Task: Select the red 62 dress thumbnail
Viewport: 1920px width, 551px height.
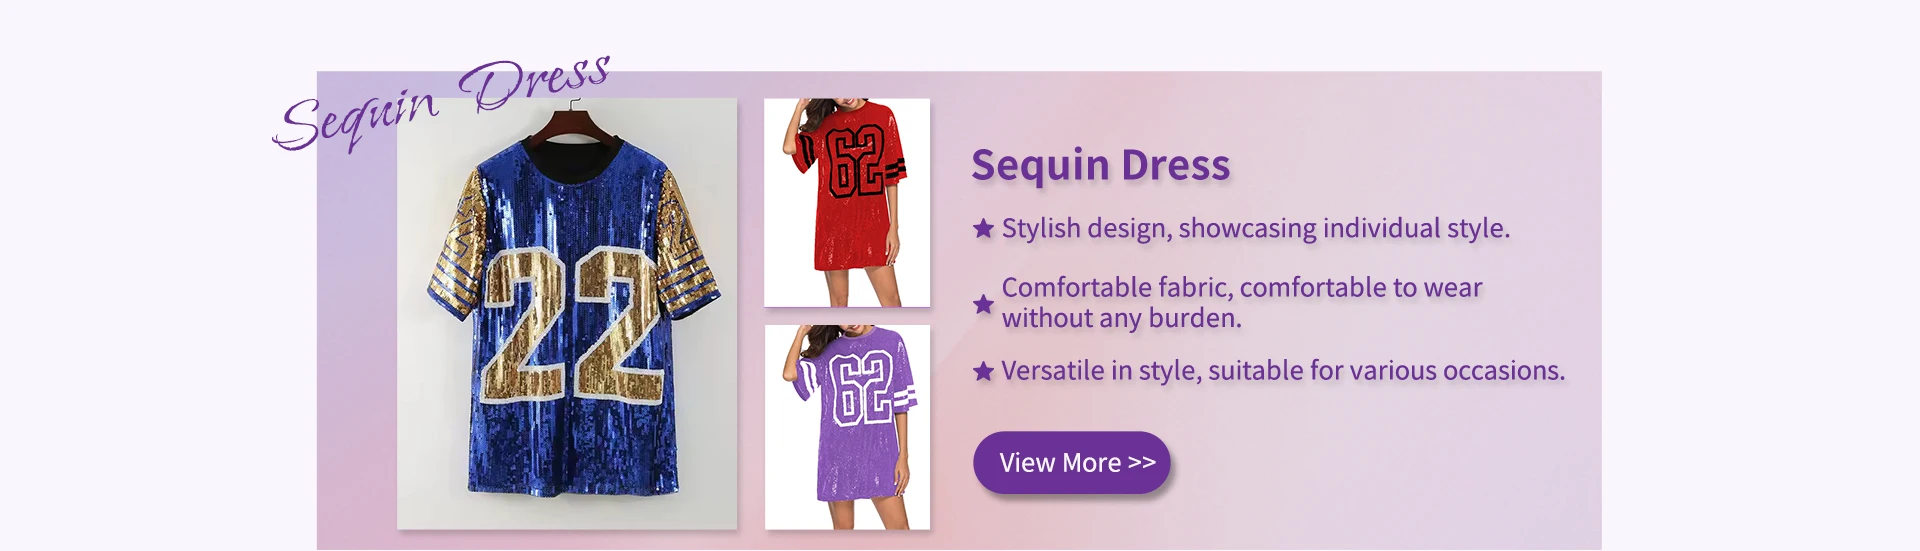Action: [847, 202]
